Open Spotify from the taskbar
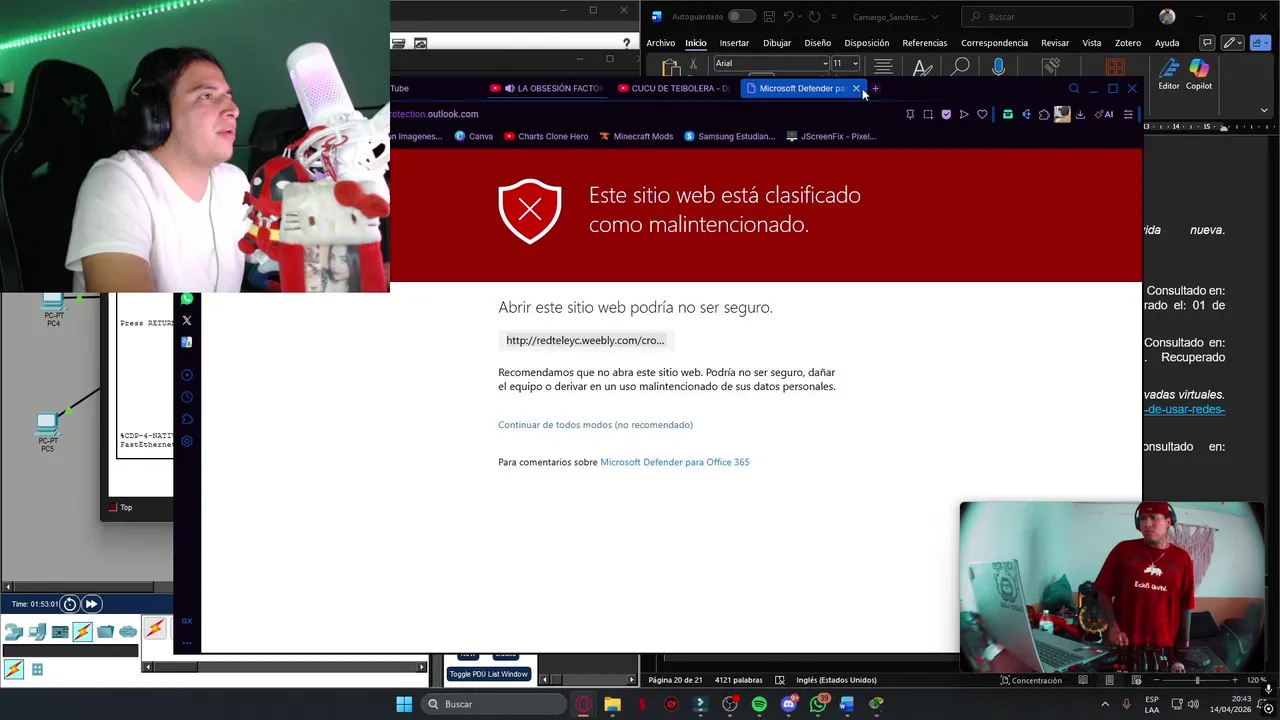 [x=759, y=704]
